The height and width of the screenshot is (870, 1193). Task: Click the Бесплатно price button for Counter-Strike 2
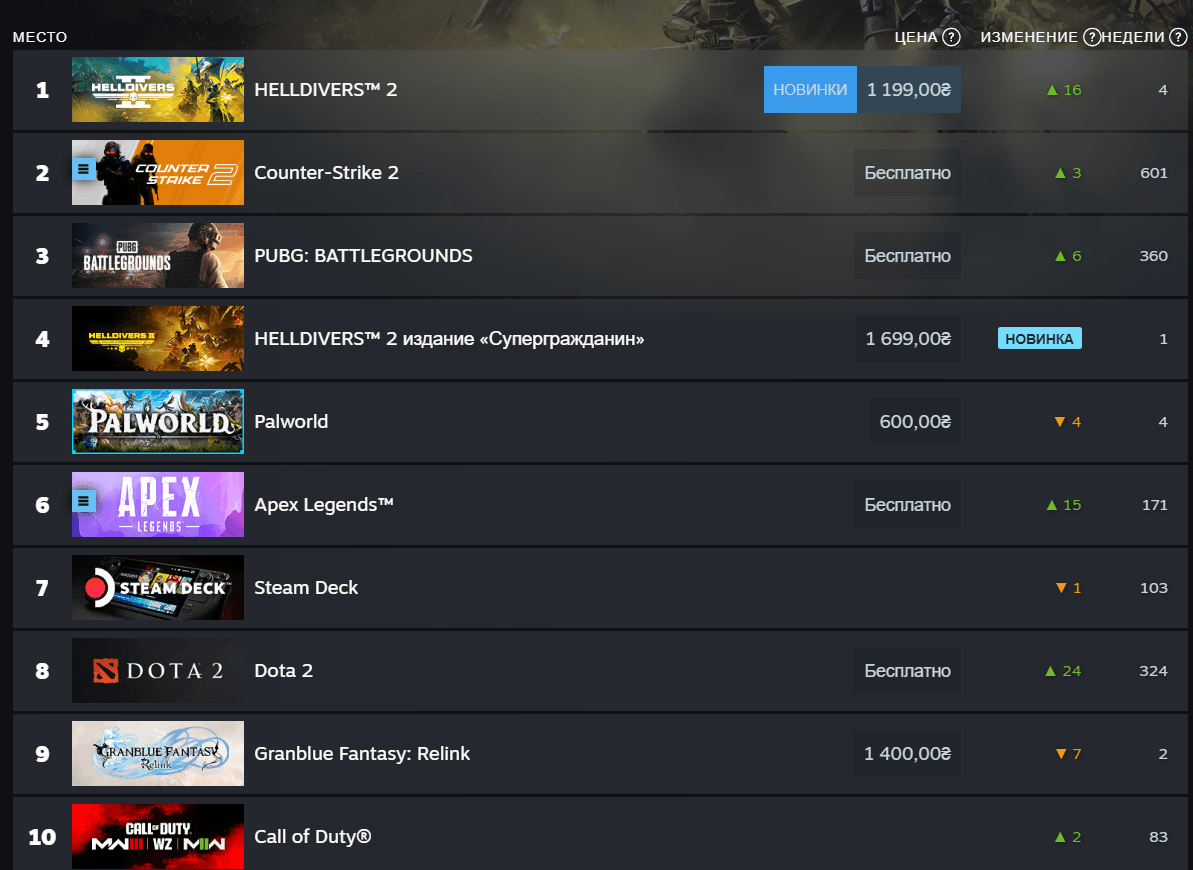click(x=907, y=173)
